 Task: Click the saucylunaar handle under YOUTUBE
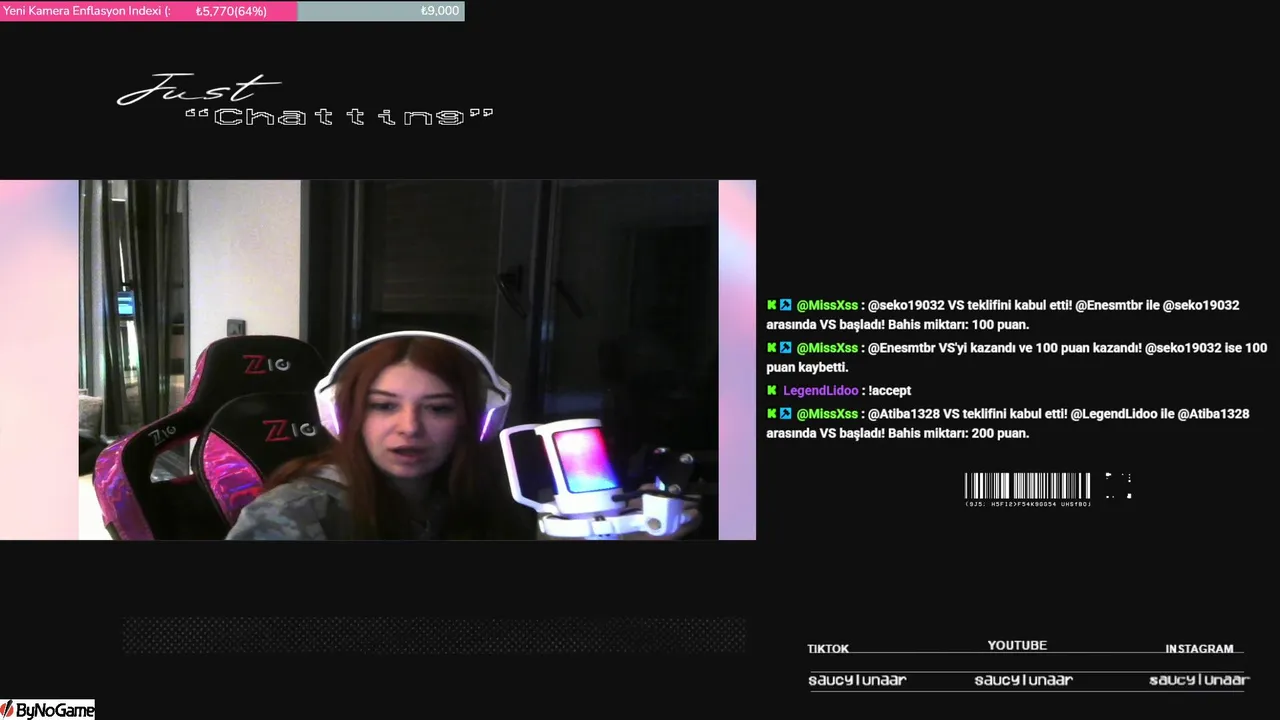tap(1023, 680)
